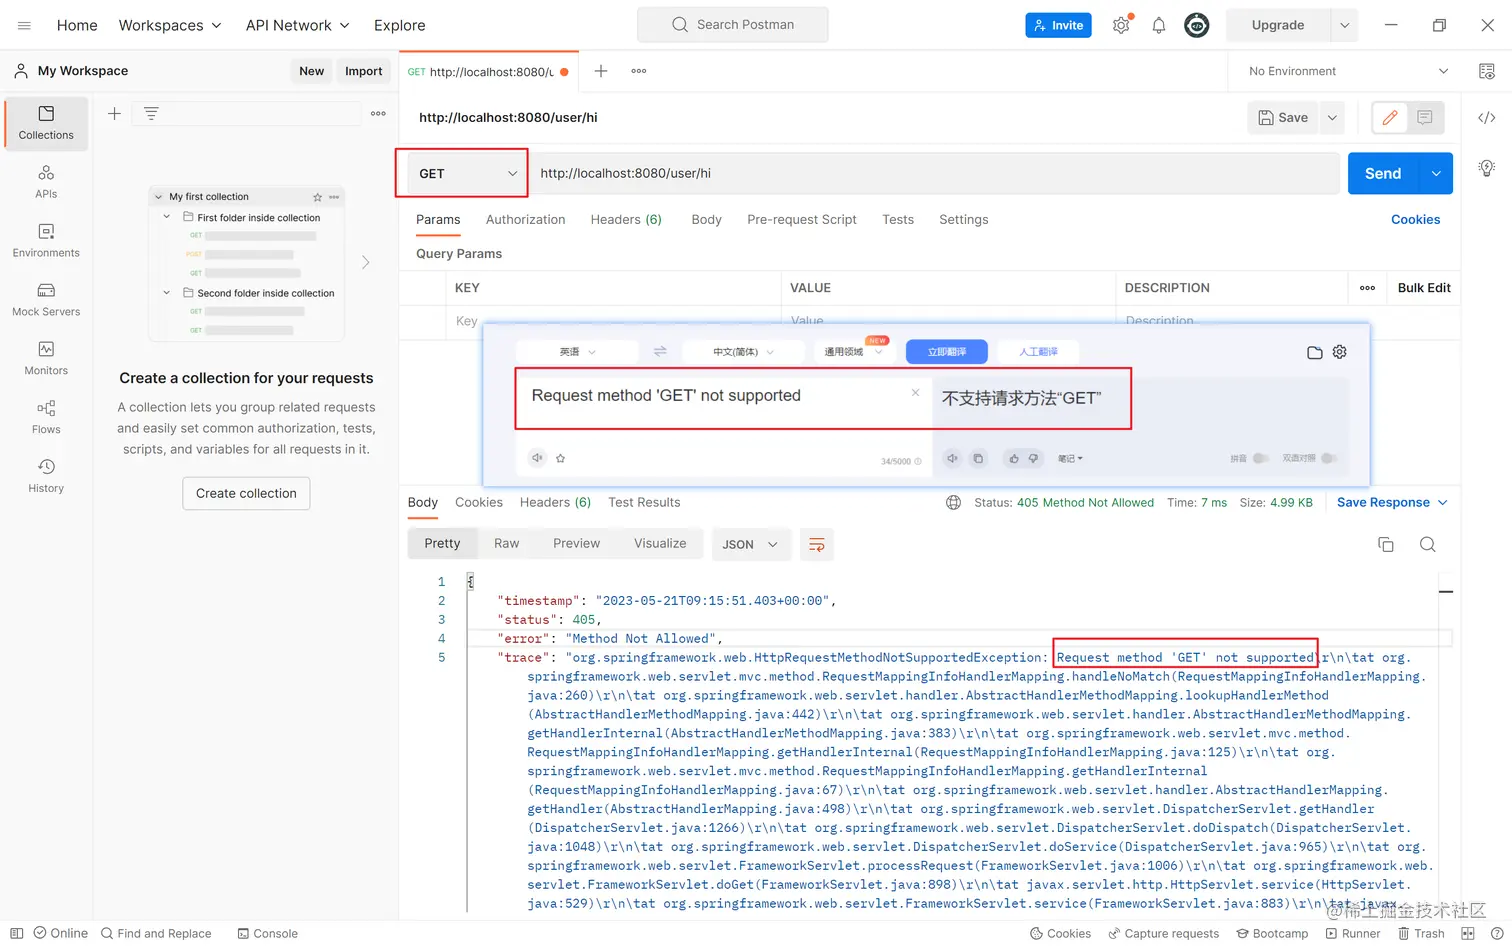The image size is (1512, 946).
Task: Click the translator folder icon
Action: [x=1315, y=352]
